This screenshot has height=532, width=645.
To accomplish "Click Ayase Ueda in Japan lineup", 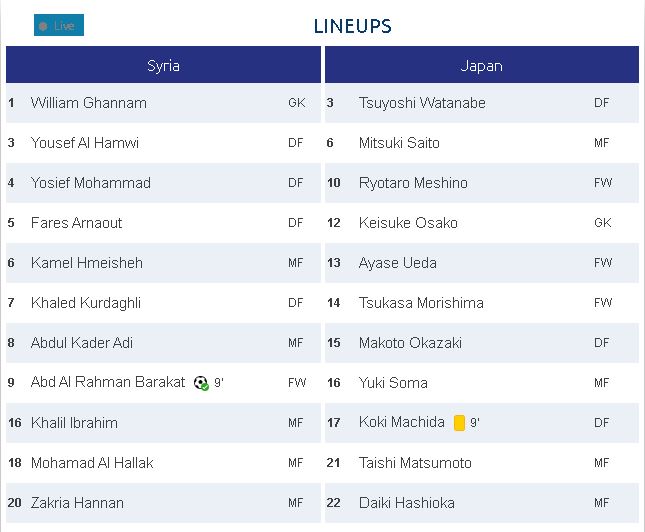I will tap(397, 263).
